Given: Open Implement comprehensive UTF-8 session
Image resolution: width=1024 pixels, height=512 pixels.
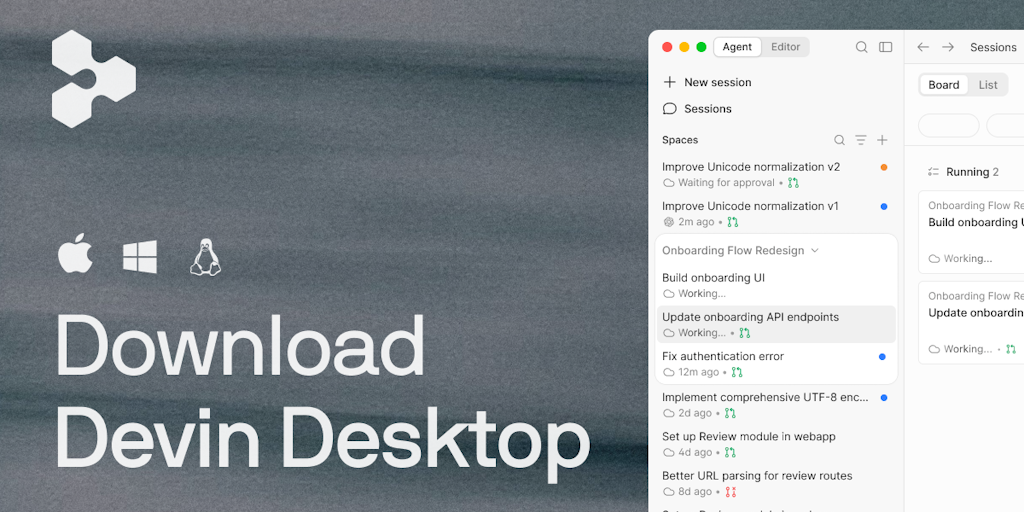Looking at the screenshot, I should click(776, 405).
